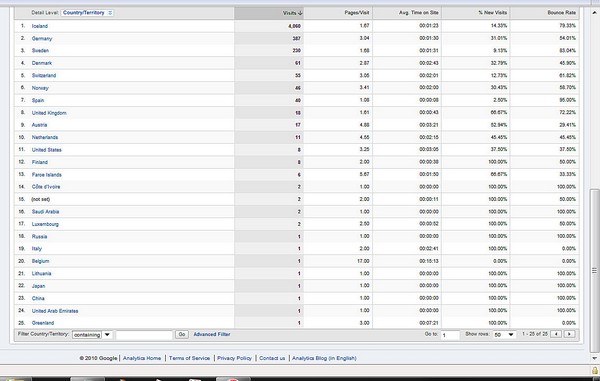Open the China country link
This screenshot has width=600, height=381.
(38, 298)
